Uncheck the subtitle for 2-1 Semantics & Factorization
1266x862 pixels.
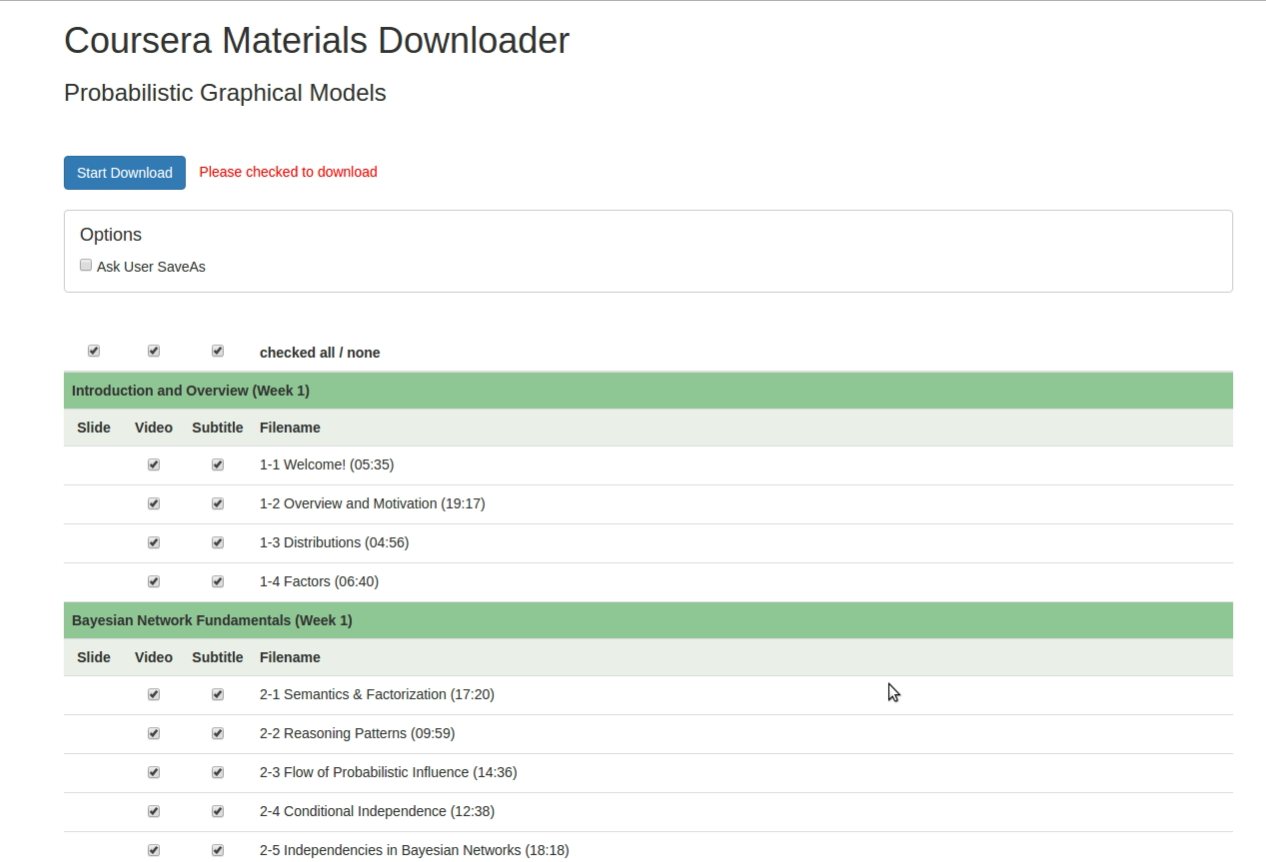(x=217, y=694)
